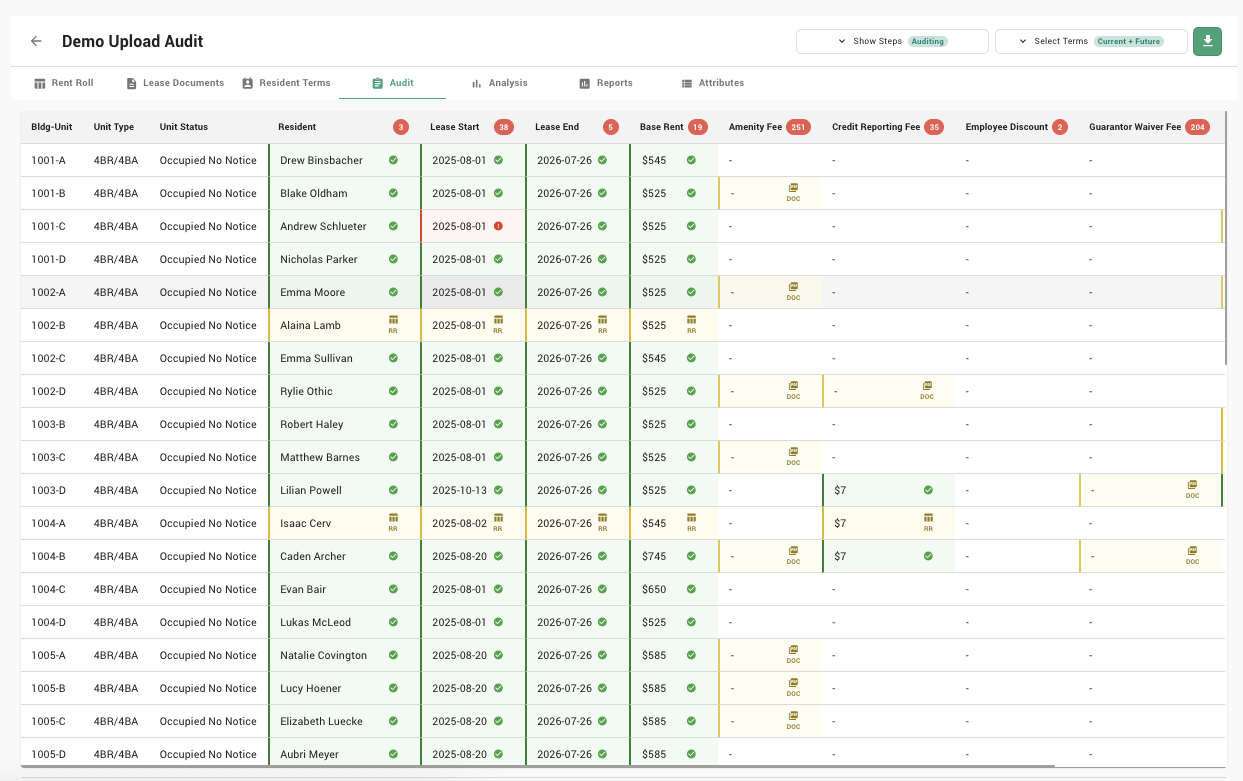Click the green check beside Drew Binsbacher

point(393,160)
